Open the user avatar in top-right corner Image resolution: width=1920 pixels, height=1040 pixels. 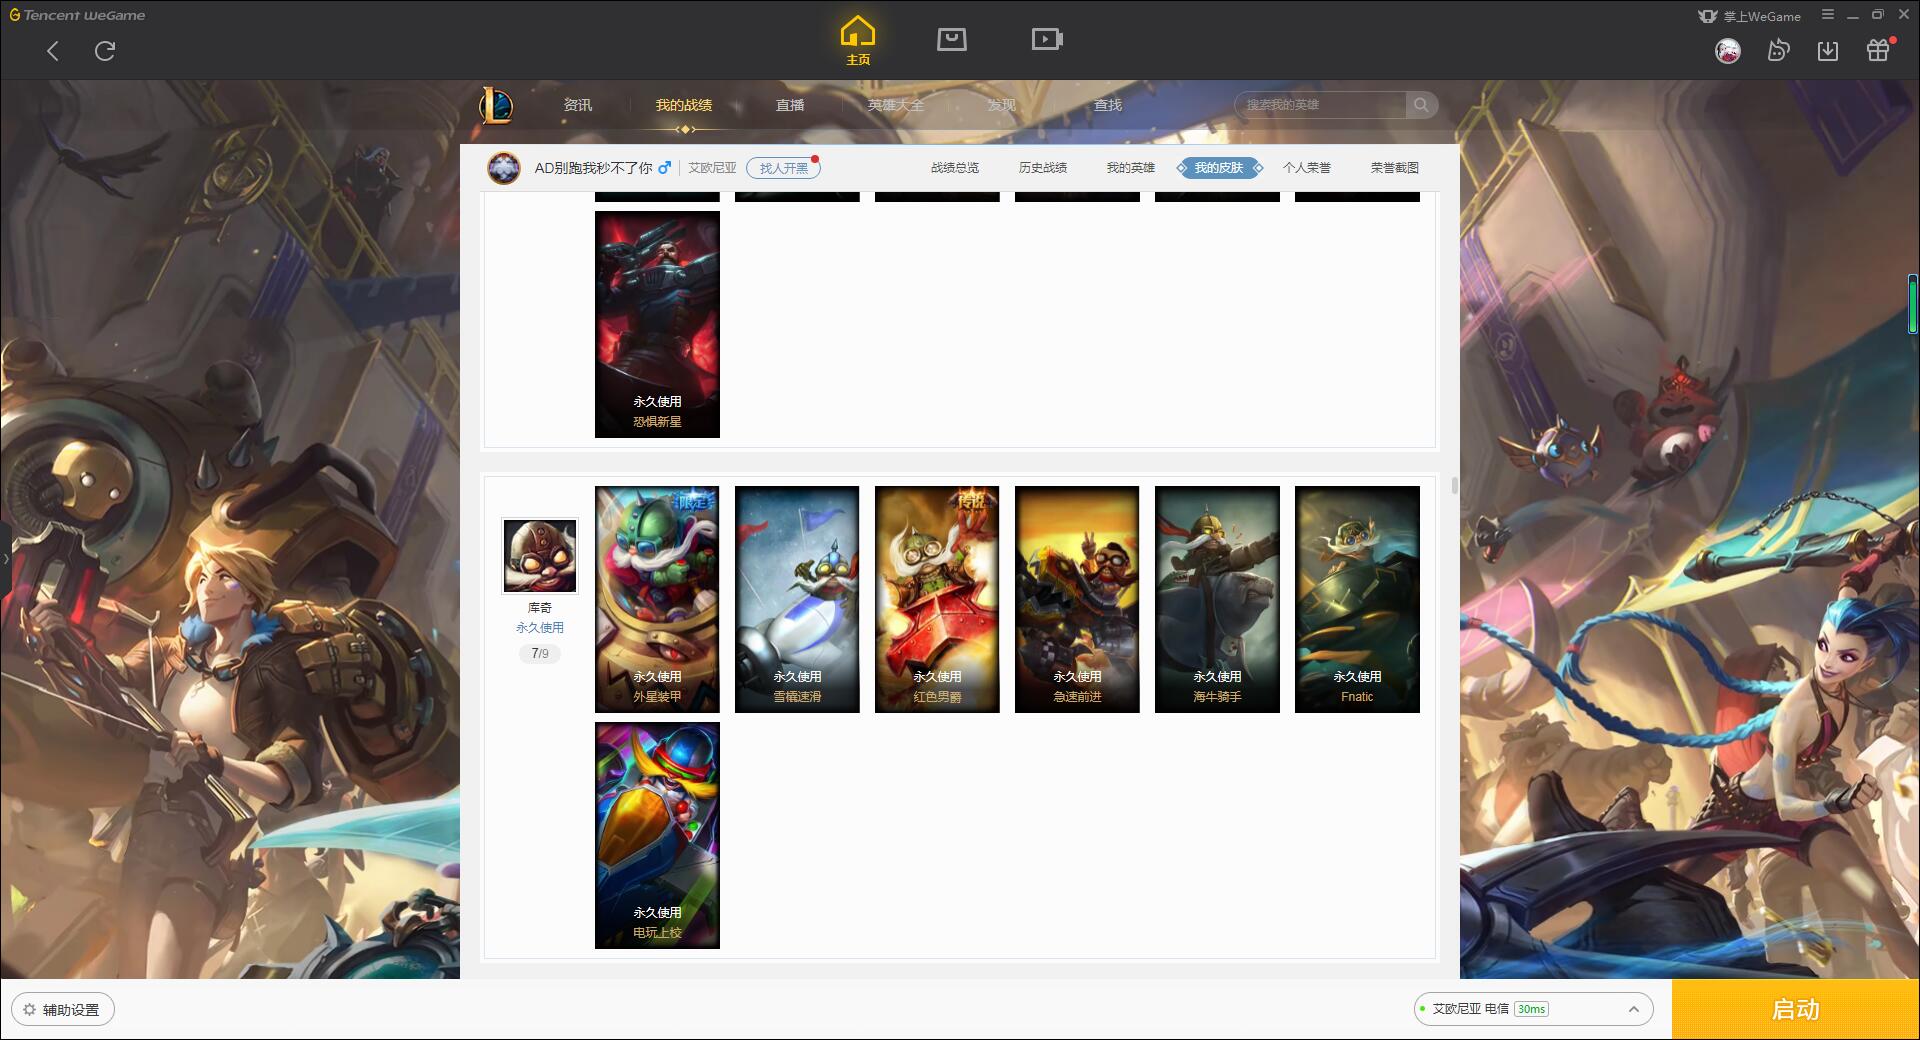(1728, 51)
